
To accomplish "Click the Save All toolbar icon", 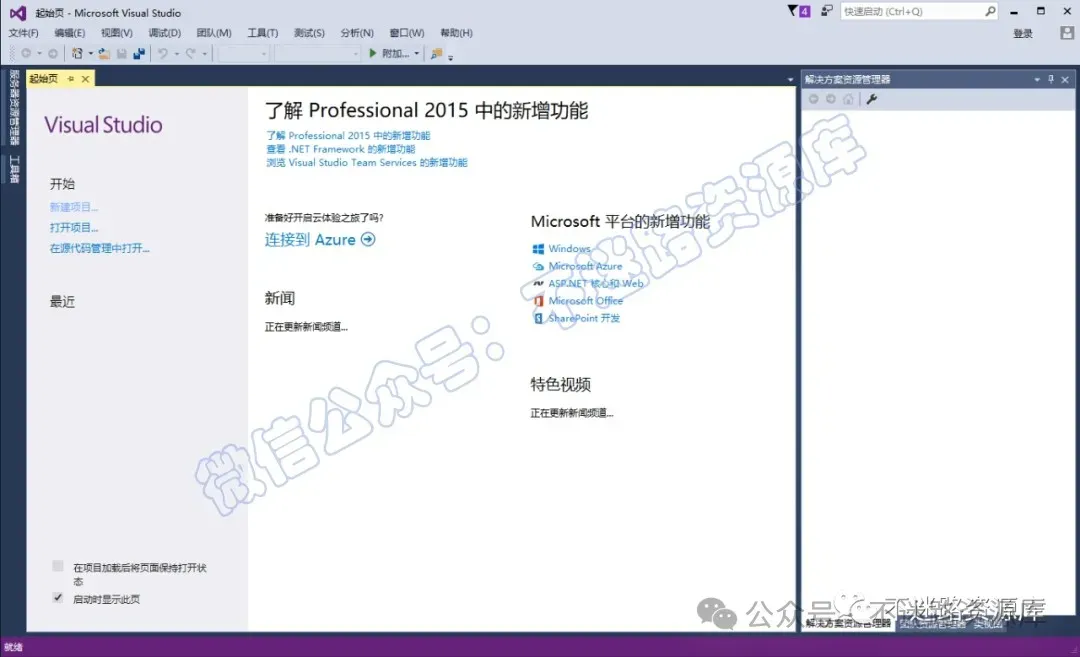I will (x=138, y=53).
